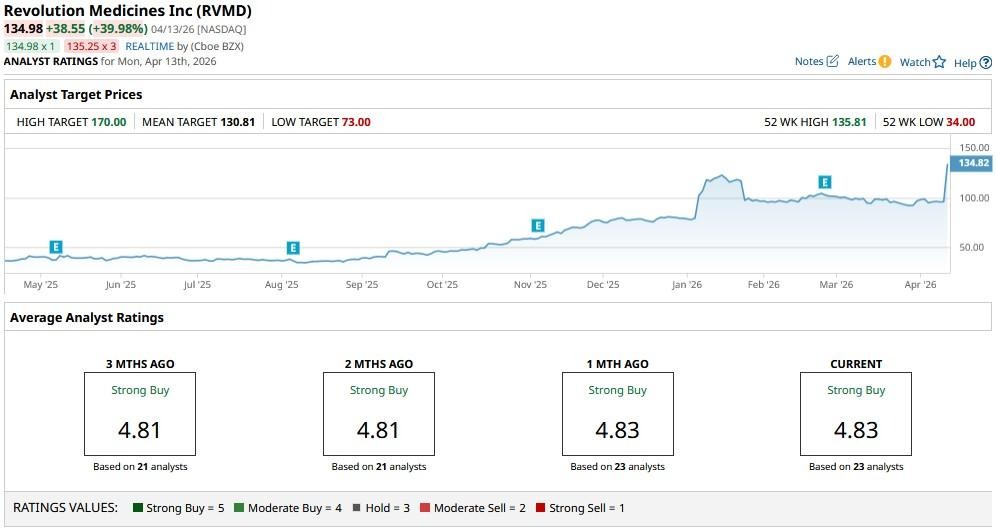This screenshot has height=528, width=996.
Task: Click the dark green Strong Buy swatch
Action: pos(138,508)
